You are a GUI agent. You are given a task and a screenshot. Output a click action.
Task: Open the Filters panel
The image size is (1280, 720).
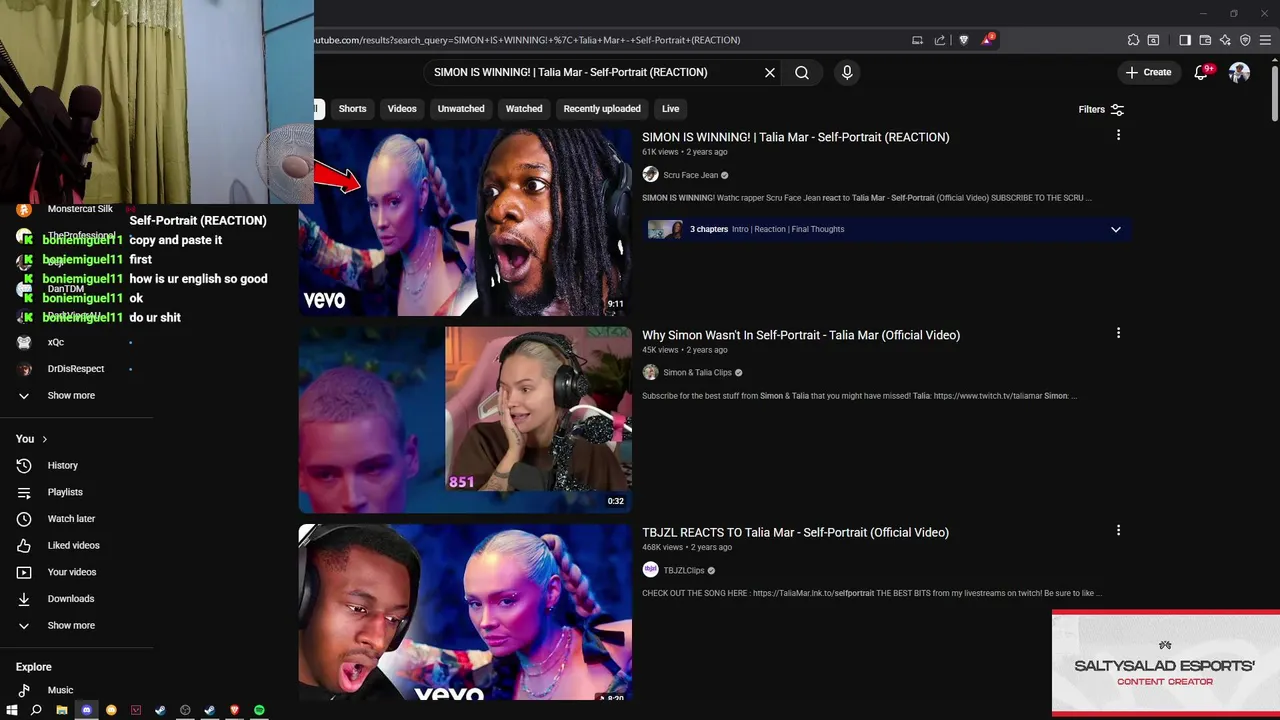1101,109
